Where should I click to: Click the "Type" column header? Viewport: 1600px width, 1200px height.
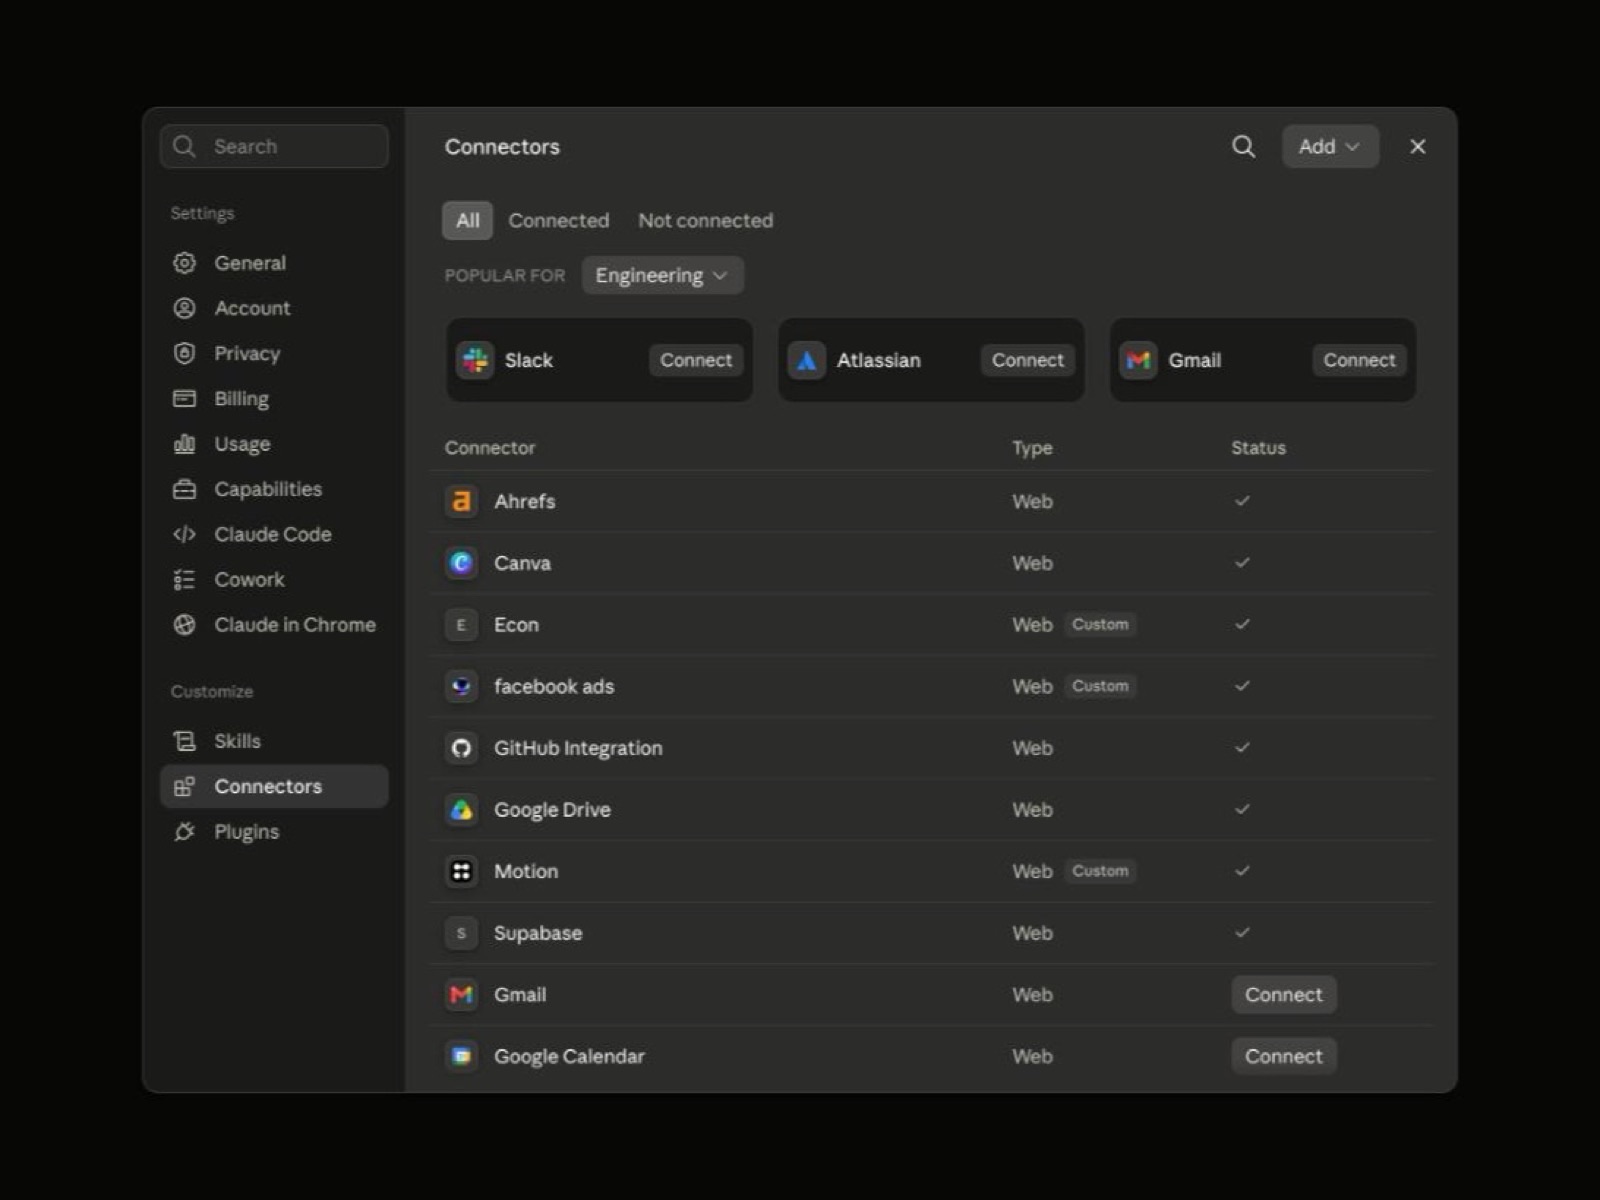[x=1032, y=448]
